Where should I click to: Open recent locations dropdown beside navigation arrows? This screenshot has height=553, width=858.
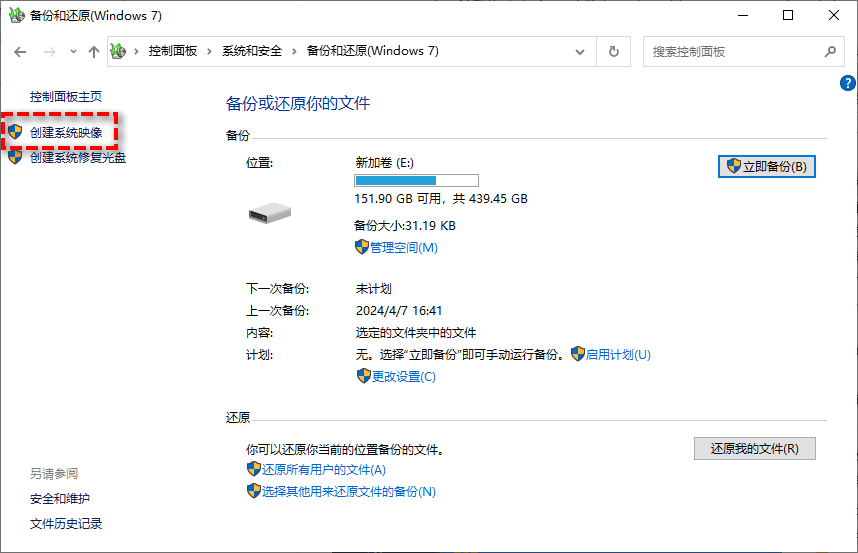tap(72, 52)
